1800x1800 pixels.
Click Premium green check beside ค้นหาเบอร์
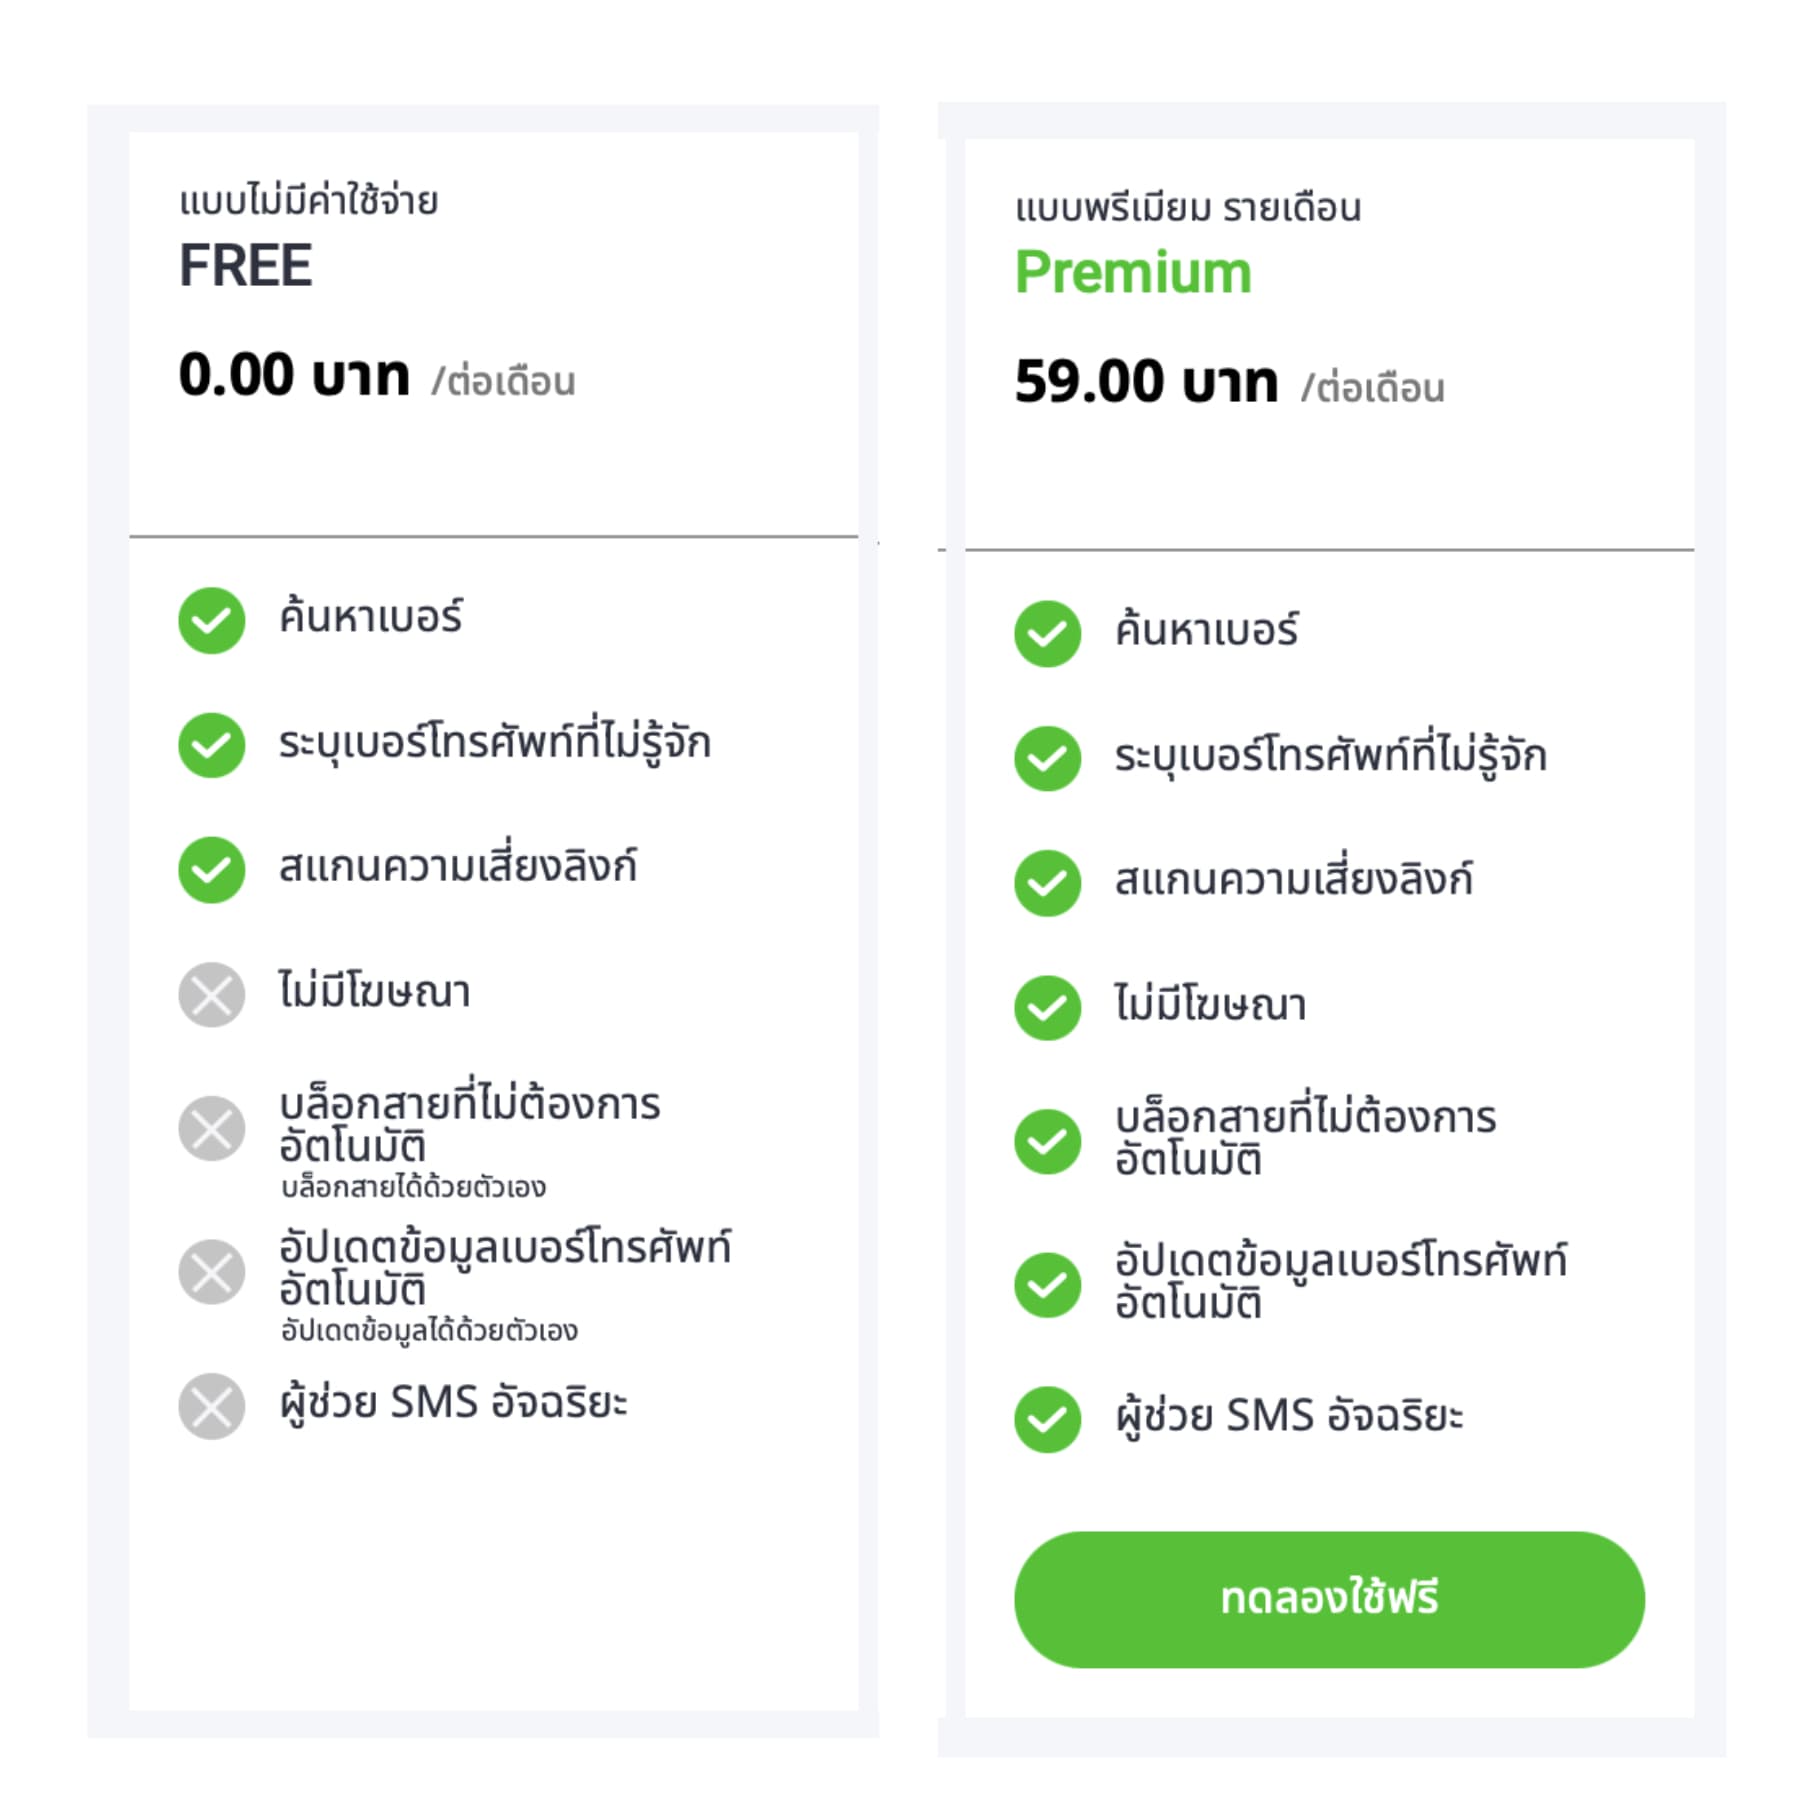[x=1047, y=633]
